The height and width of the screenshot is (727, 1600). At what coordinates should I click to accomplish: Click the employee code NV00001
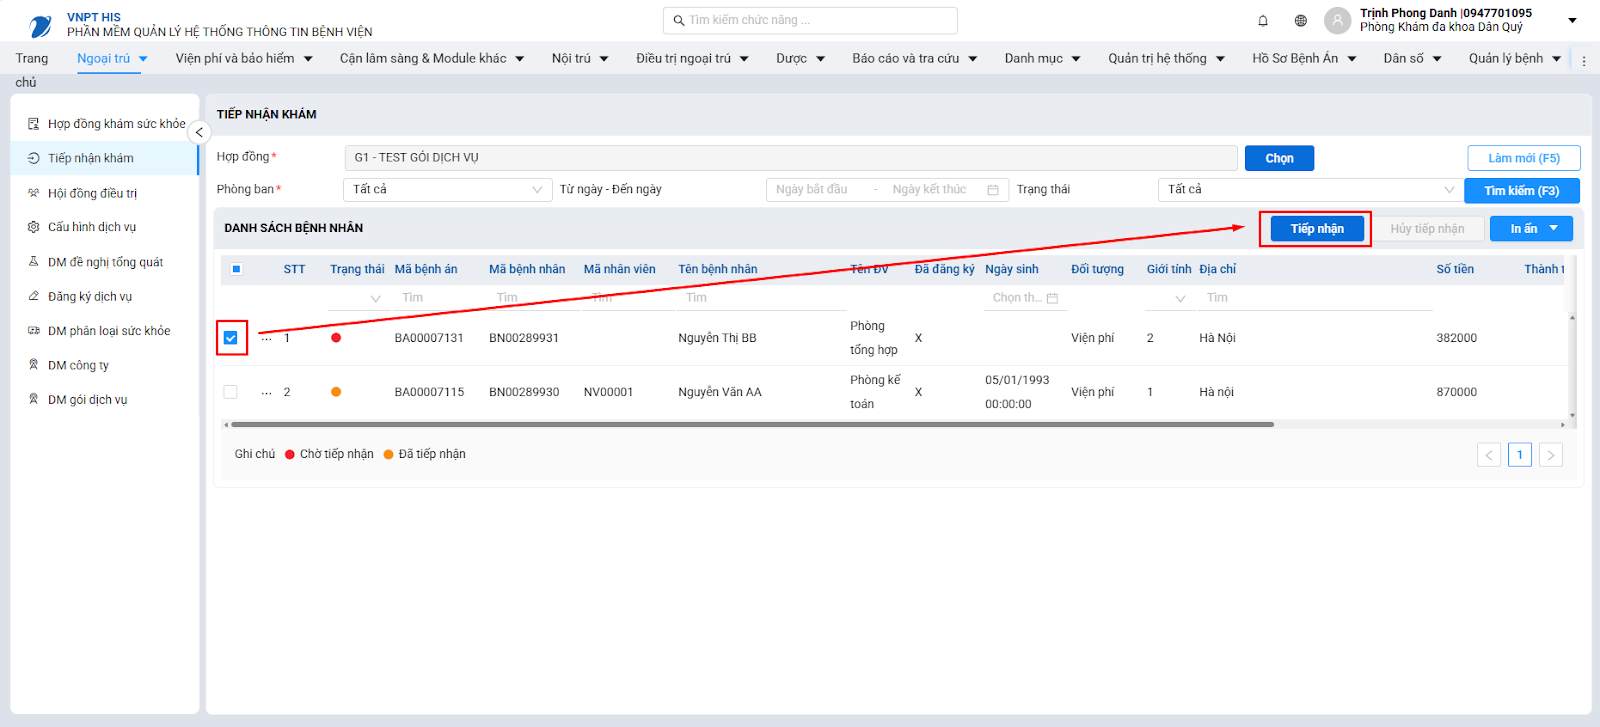[x=608, y=392]
